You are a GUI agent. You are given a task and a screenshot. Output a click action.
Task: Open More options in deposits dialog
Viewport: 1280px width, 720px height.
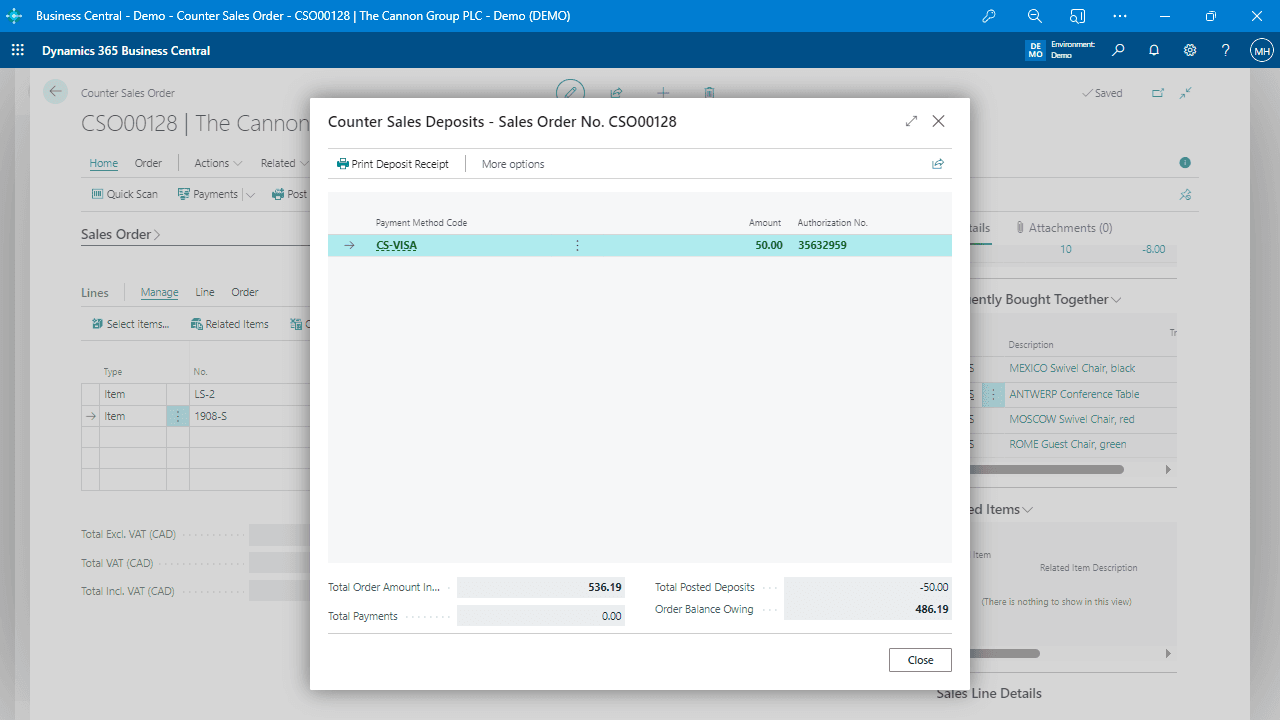[513, 164]
